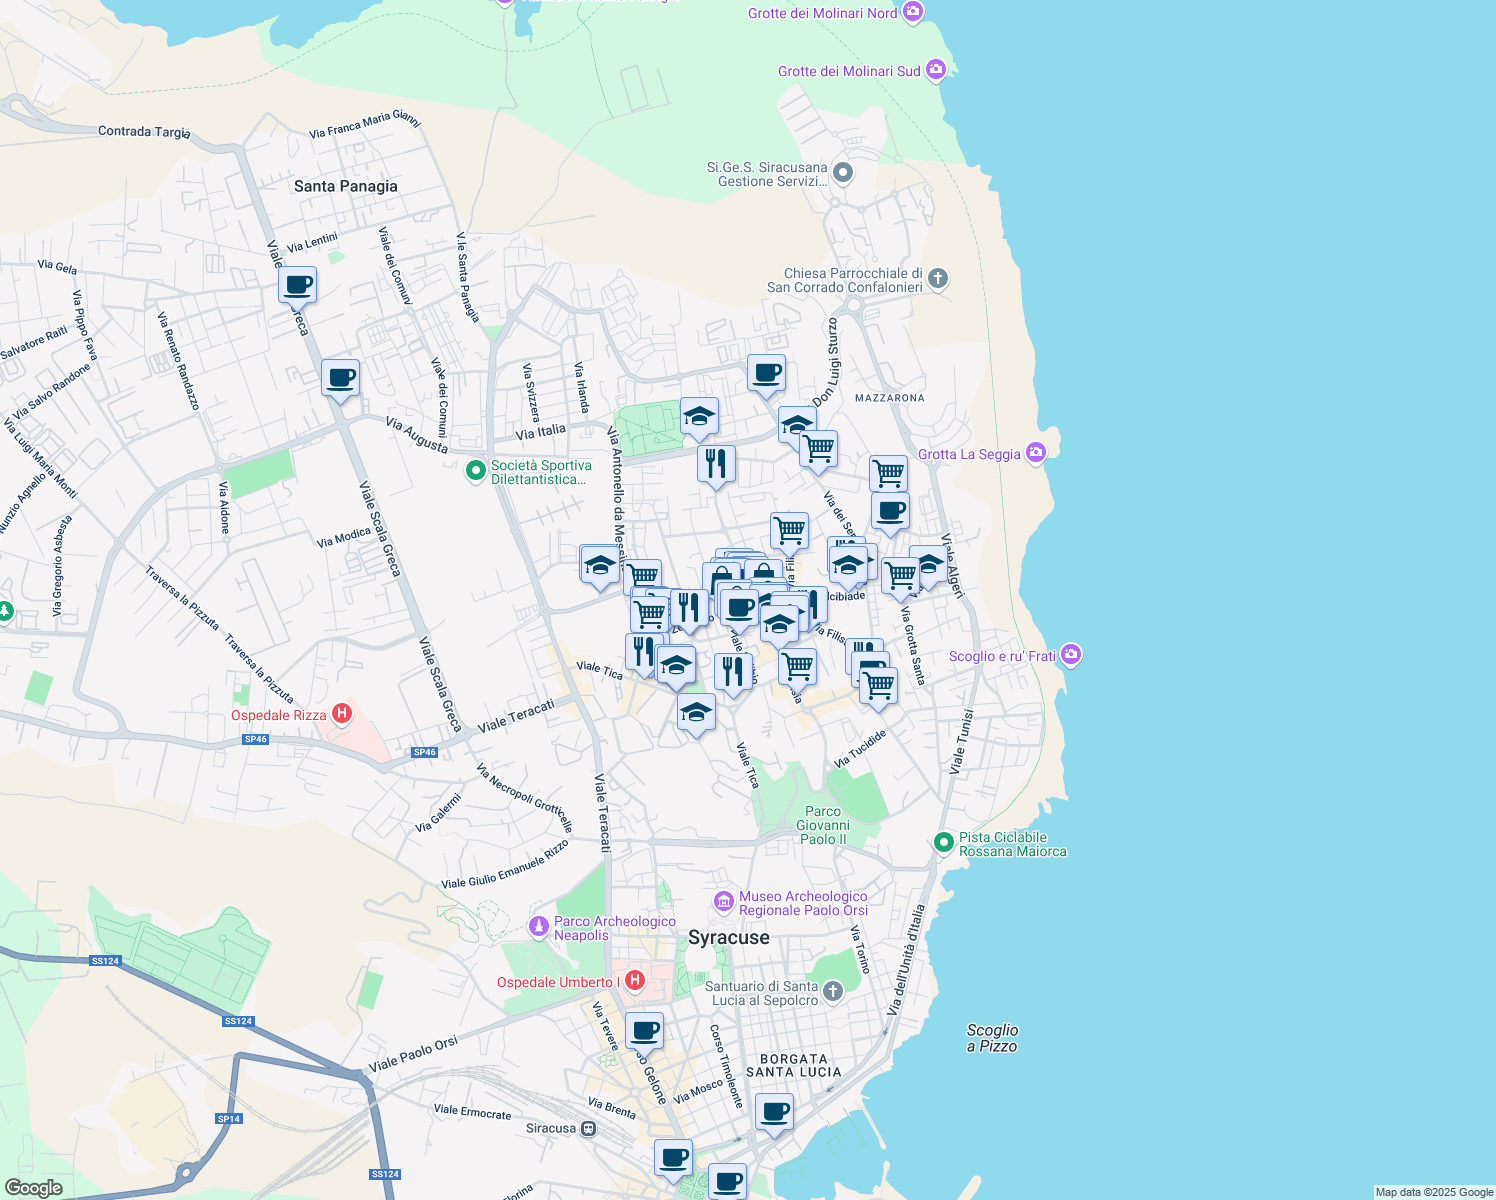
Task: Select Parco Archeologico Neapolis pin
Action: point(539,928)
